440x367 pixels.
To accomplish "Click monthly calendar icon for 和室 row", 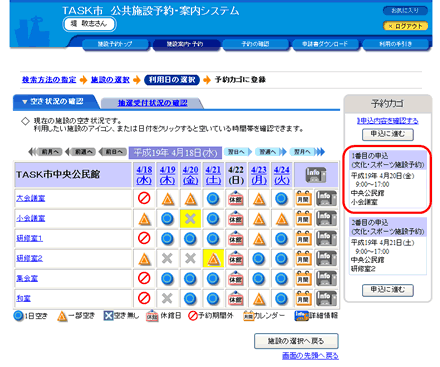I will tap(303, 298).
